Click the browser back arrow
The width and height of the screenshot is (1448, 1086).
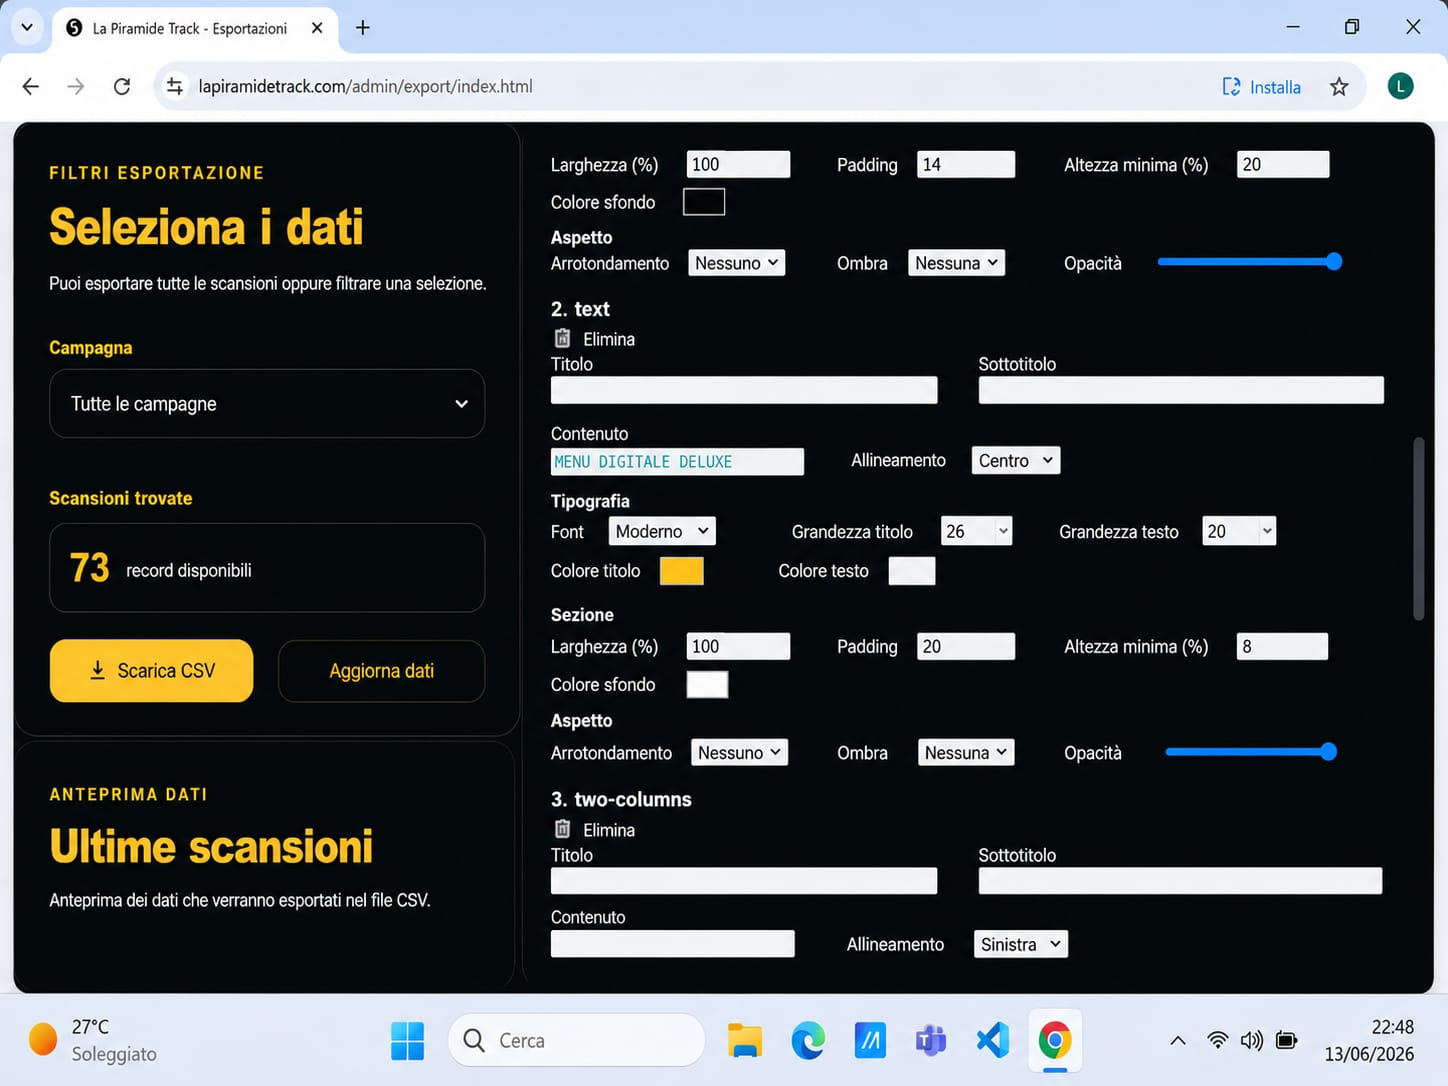pyautogui.click(x=31, y=86)
